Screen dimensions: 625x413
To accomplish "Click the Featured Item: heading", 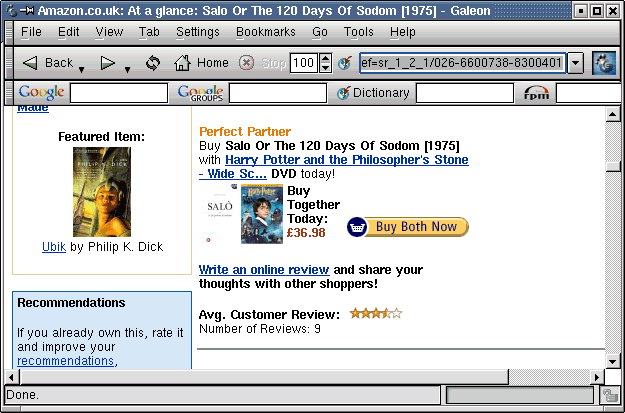I will (x=101, y=137).
